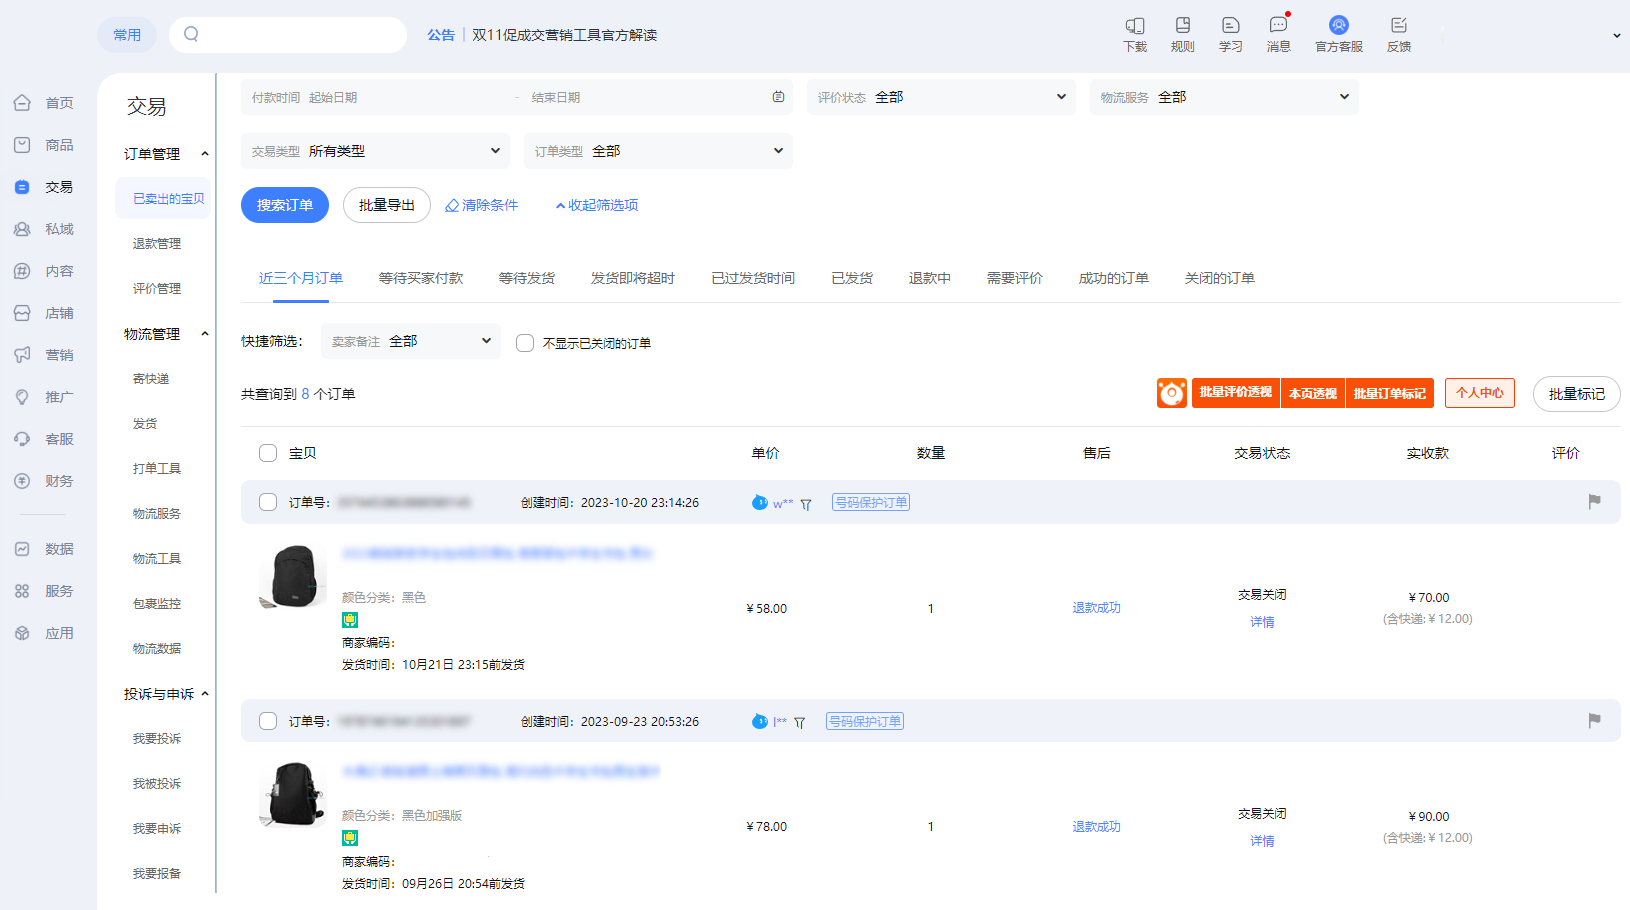Click the calendar icon in date range field
Screen dimensions: 1630x910
778,97
